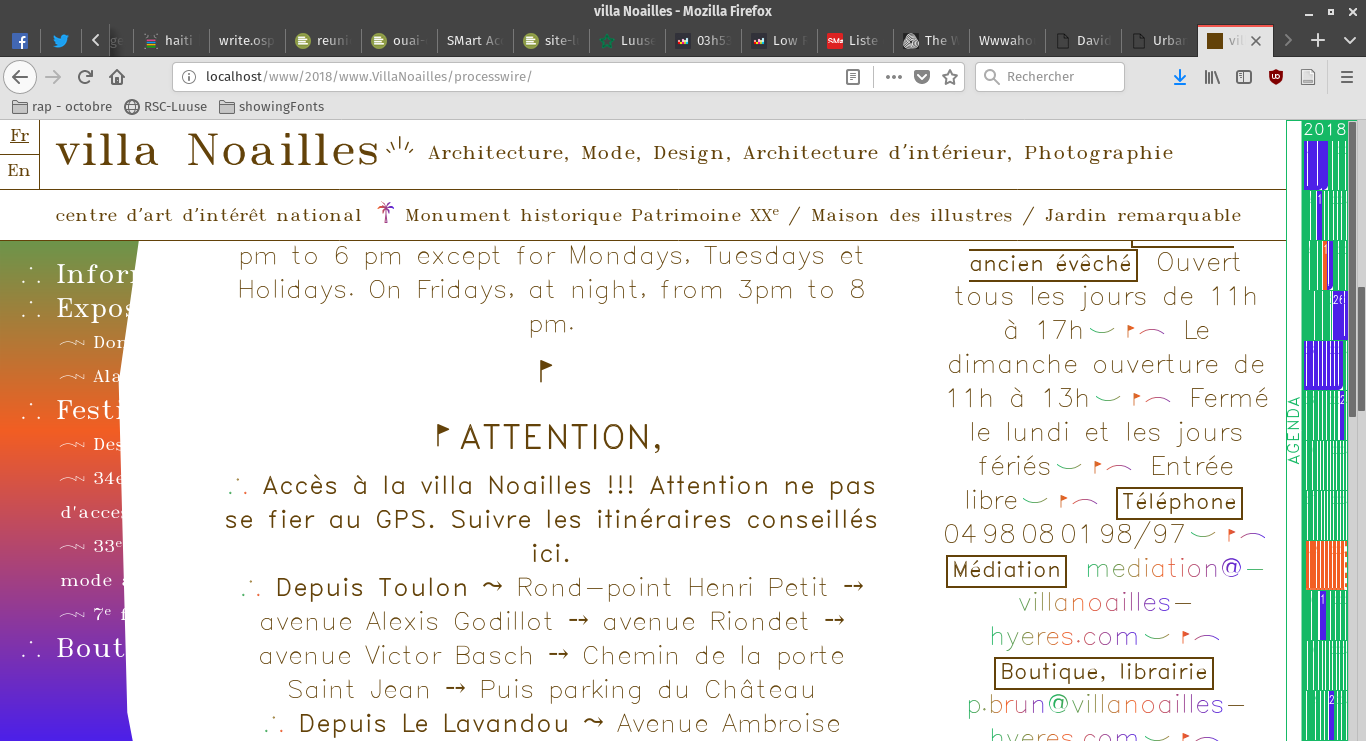Screen dimensions: 1366x741
Task: Open the page actions three-dot menu
Action: [893, 77]
